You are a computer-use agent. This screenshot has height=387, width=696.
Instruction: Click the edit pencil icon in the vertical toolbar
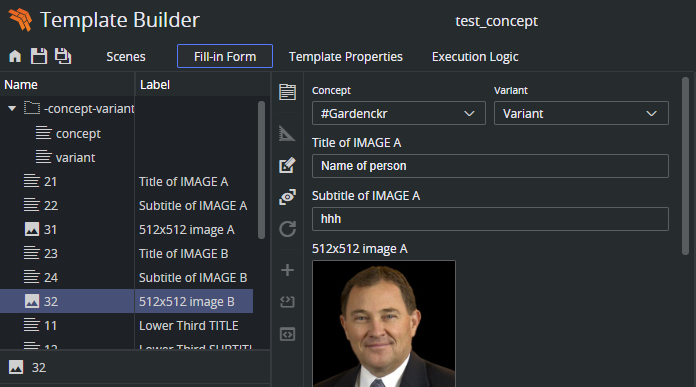[x=287, y=165]
